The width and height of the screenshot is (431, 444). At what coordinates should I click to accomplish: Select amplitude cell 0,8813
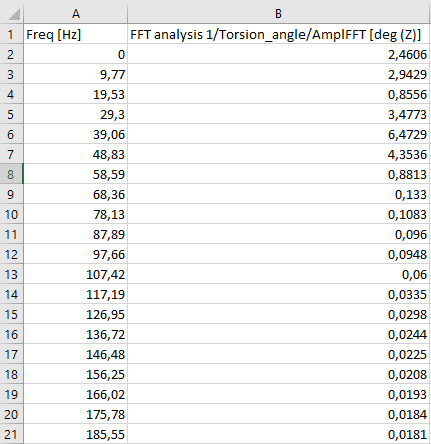(279, 174)
